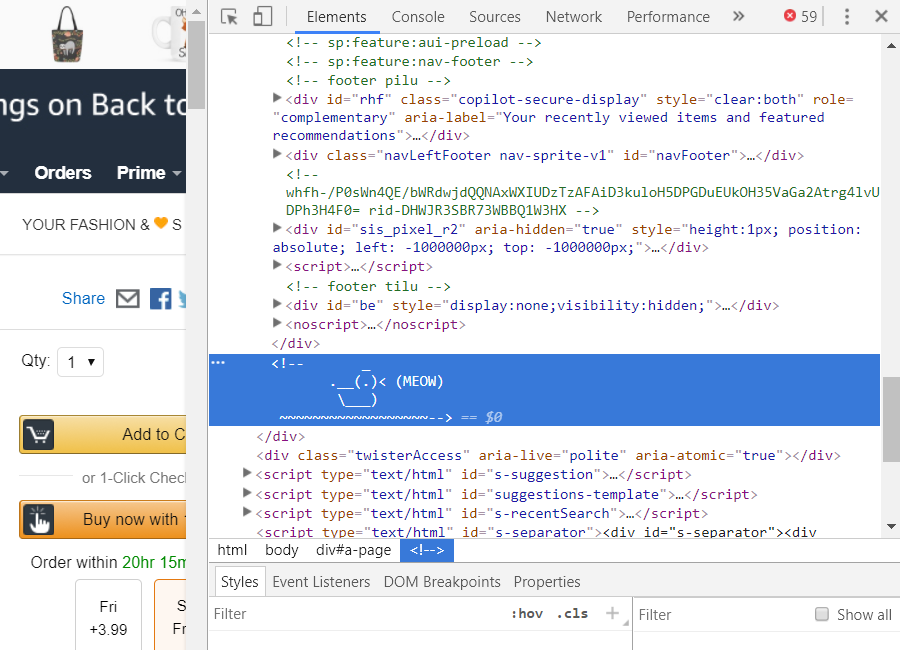Screen dimensions: 900x650
Task: Toggle the :hov element state panel
Action: 526,613
